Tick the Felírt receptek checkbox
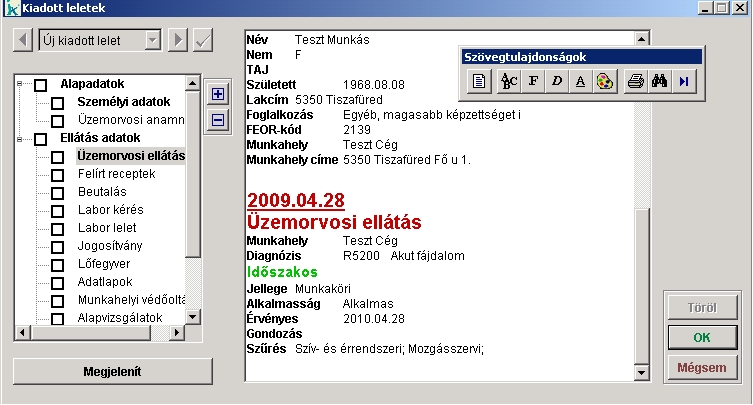Image resolution: width=753 pixels, height=405 pixels. [x=58, y=175]
